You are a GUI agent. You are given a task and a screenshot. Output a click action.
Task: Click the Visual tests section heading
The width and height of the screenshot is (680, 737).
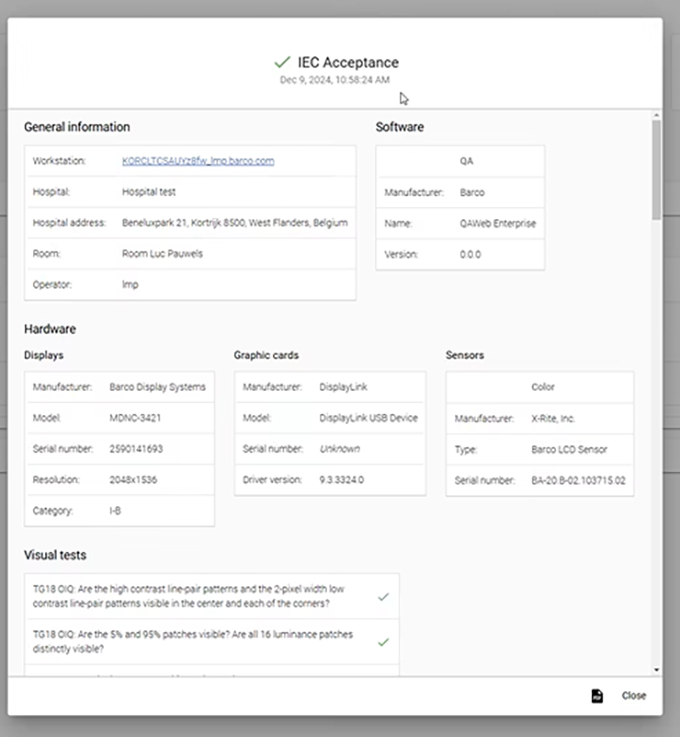[x=55, y=555]
